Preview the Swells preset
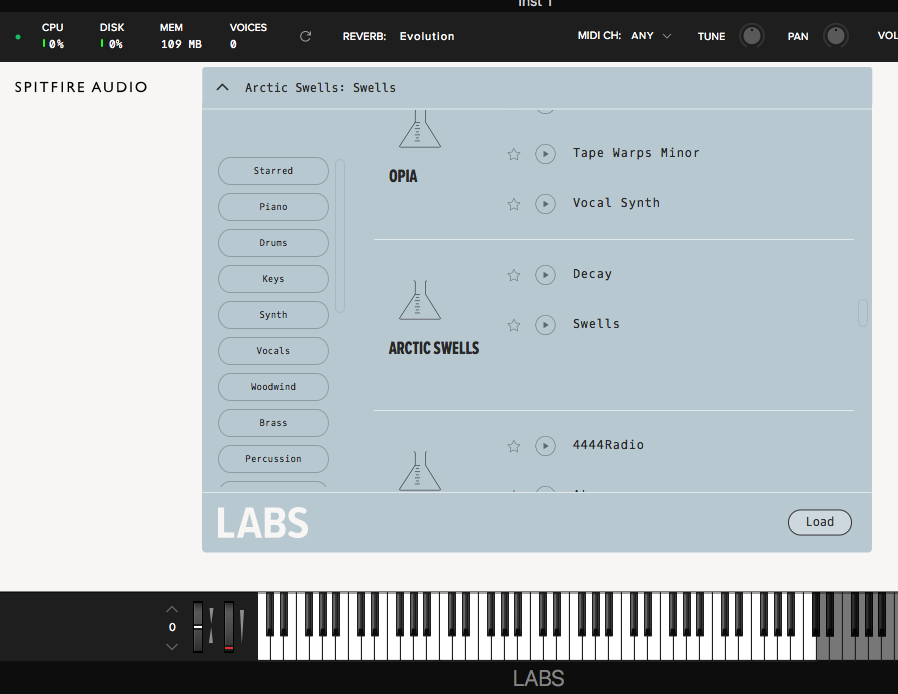Viewport: 898px width, 694px height. click(x=545, y=323)
